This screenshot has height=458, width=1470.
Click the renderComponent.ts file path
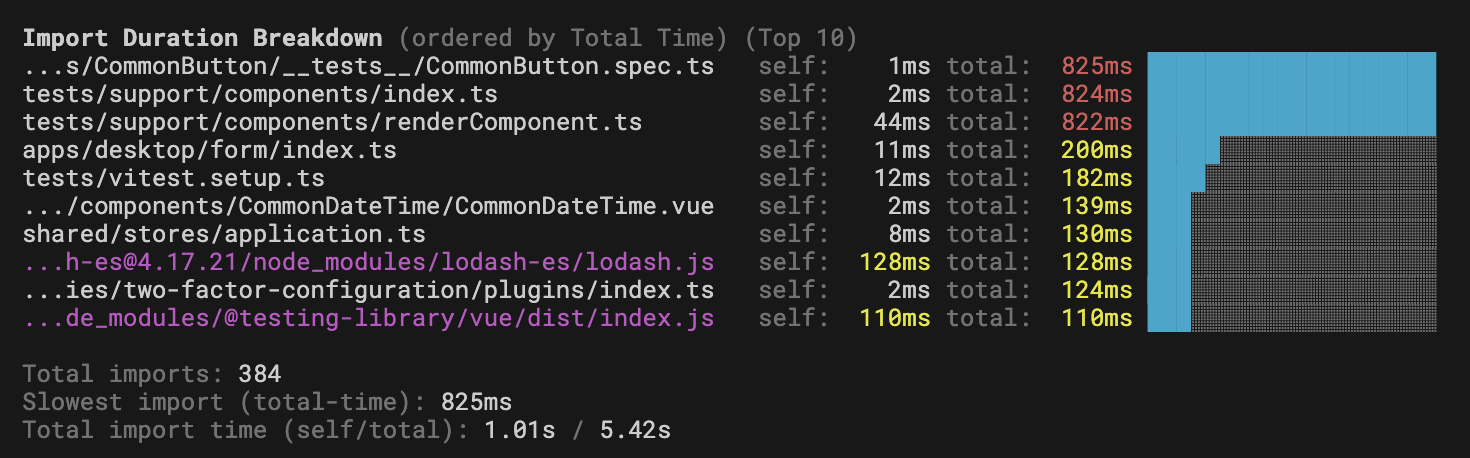(x=332, y=123)
